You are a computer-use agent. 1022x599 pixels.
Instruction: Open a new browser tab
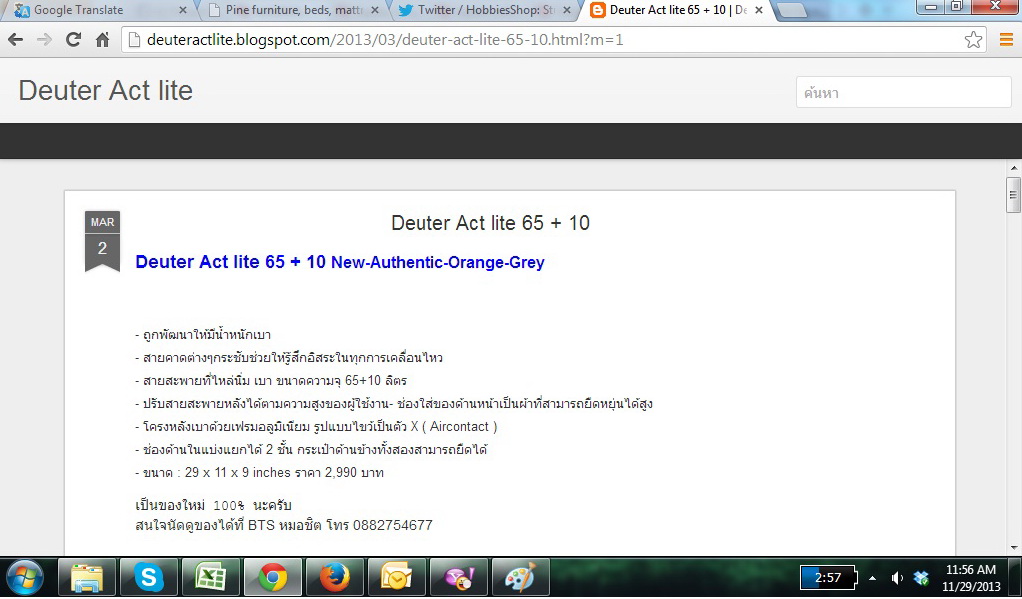click(791, 10)
